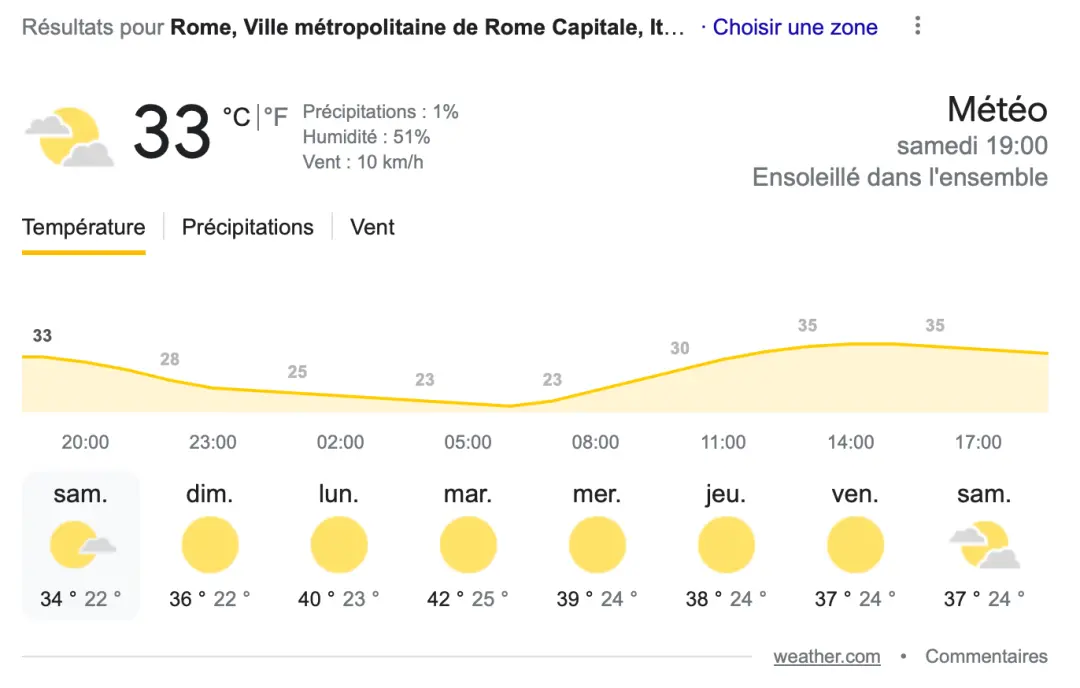
Task: Select today's forecast card labeled sam.
Action: click(80, 545)
